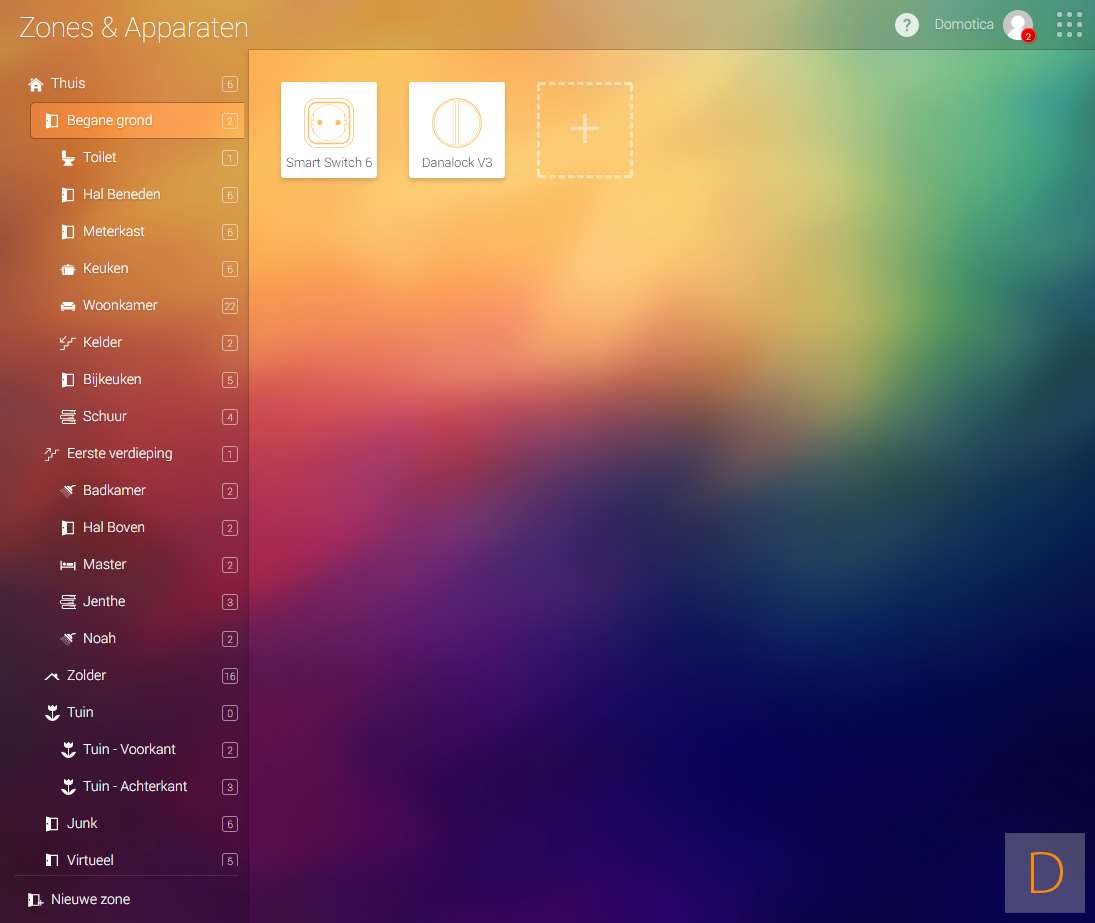Click the Domotica account name

(963, 25)
